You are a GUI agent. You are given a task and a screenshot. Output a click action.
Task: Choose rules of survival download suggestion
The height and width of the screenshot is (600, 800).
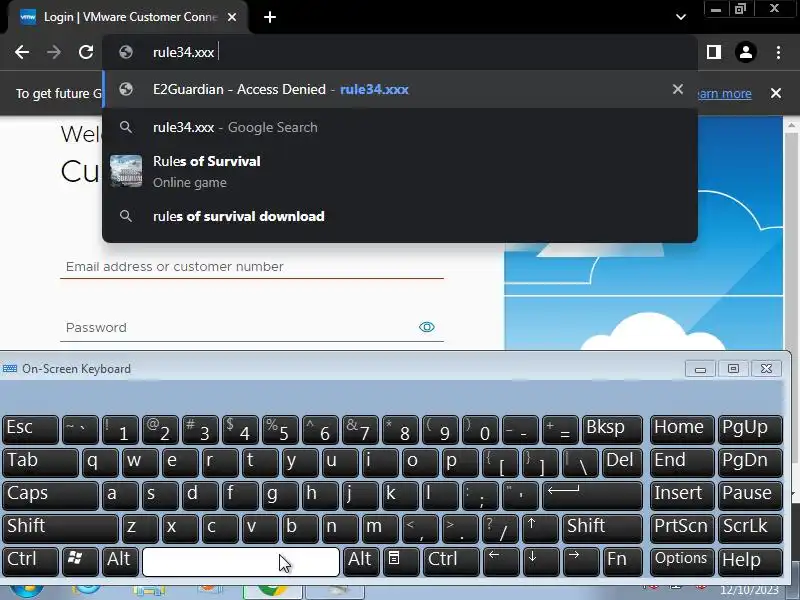click(x=399, y=216)
